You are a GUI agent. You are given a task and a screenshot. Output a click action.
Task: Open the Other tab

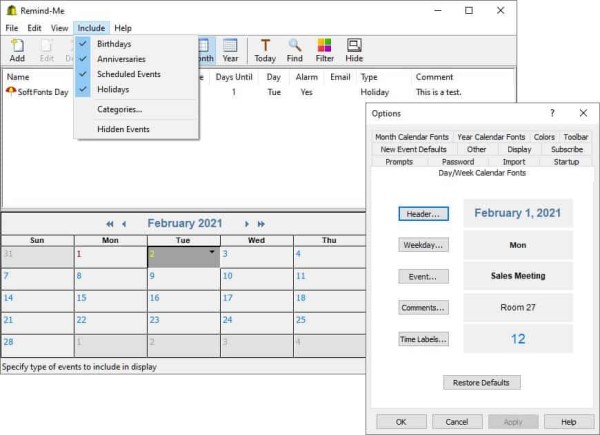(x=476, y=149)
